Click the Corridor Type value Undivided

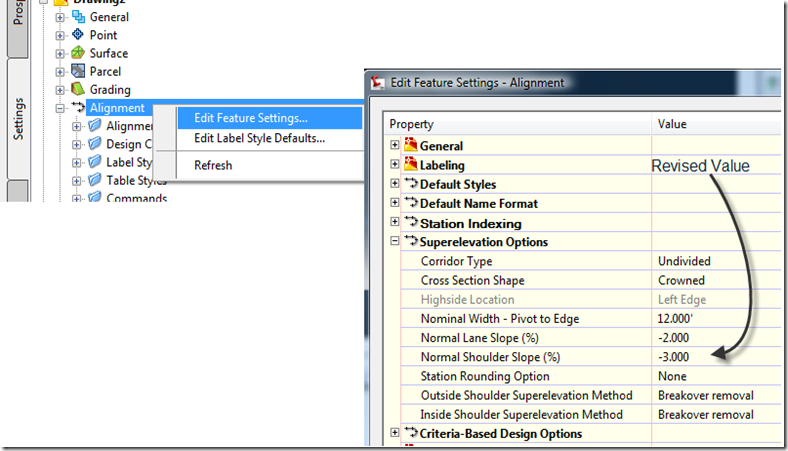tap(684, 261)
